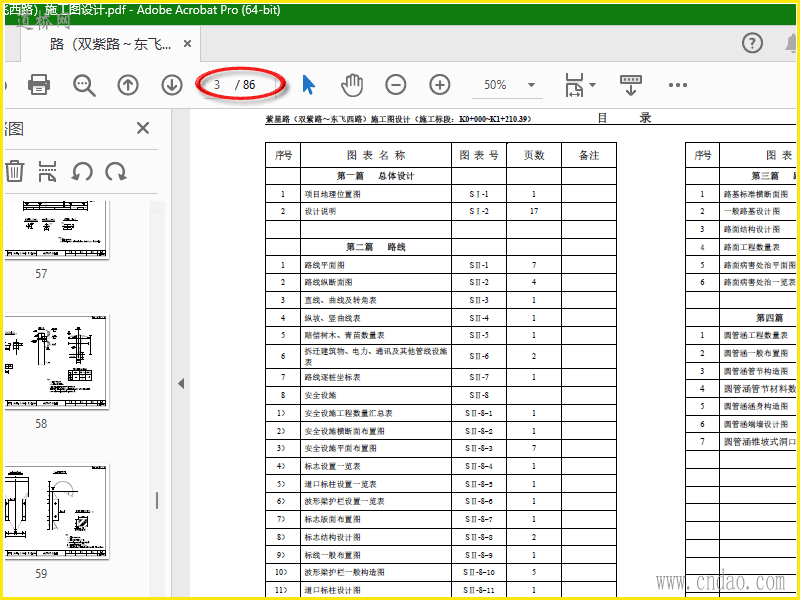This screenshot has height=600, width=800.
Task: Click '直线、曲线及转角表' entry
Action: pyautogui.click(x=340, y=300)
